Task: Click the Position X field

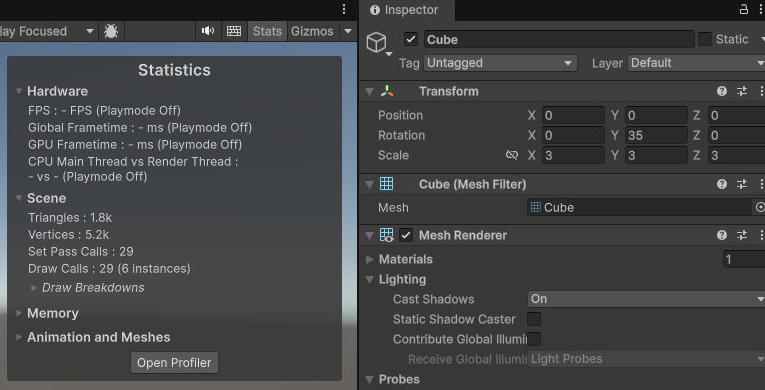Action: click(573, 115)
